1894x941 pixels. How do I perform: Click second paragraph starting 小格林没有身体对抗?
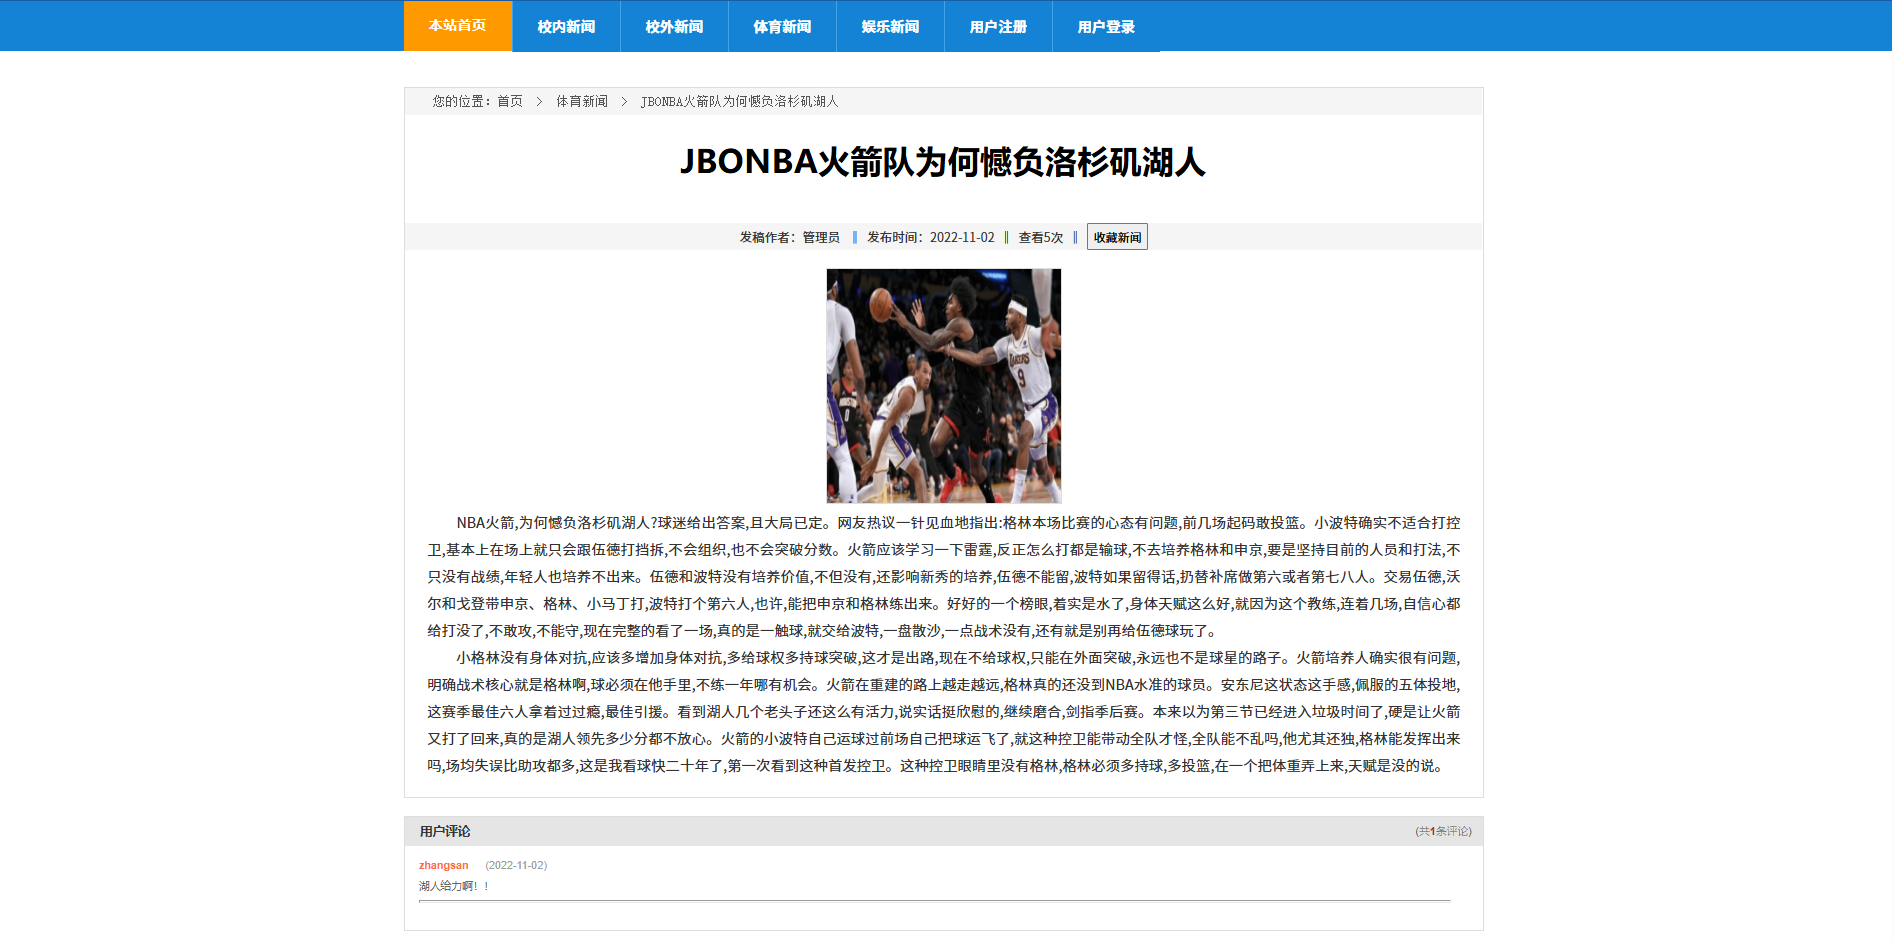click(x=944, y=712)
